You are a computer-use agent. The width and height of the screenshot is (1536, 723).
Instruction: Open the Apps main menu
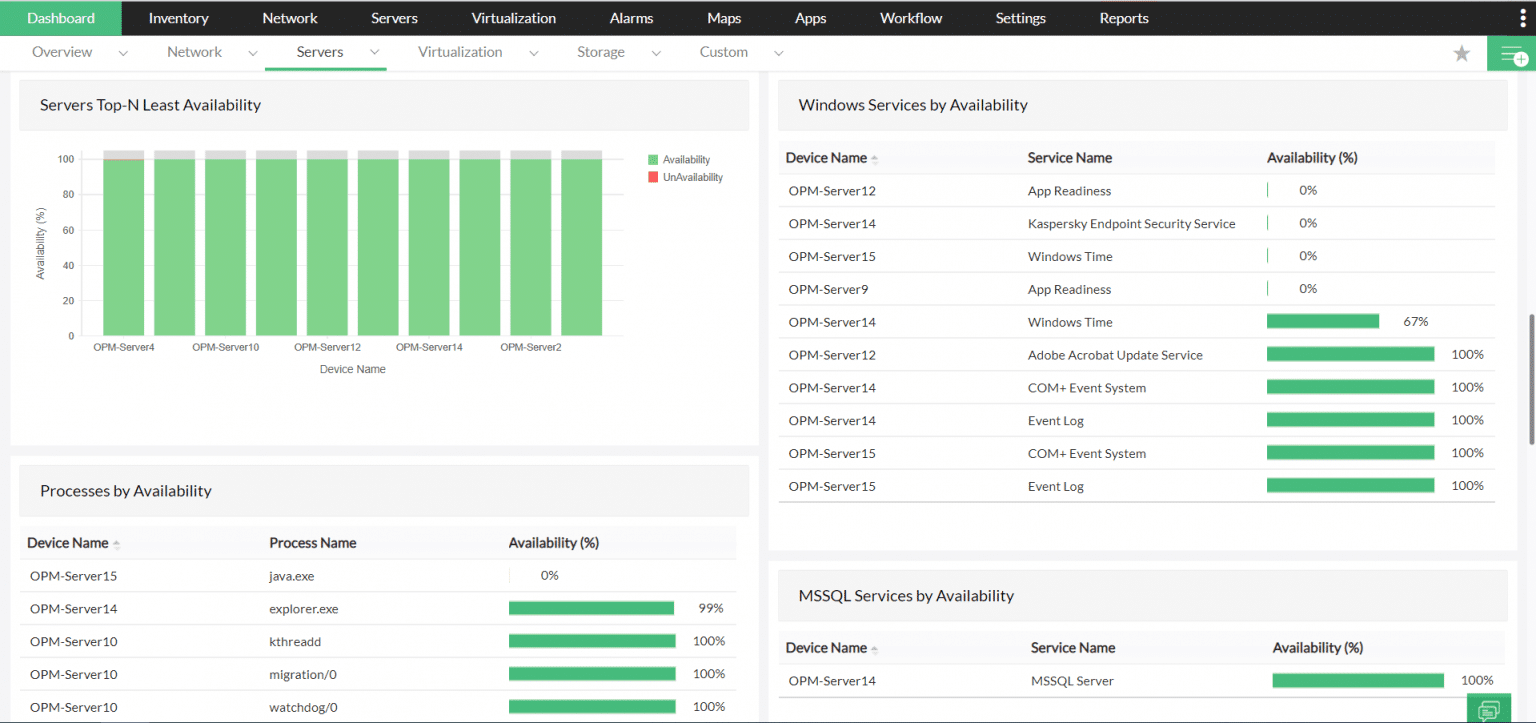811,18
